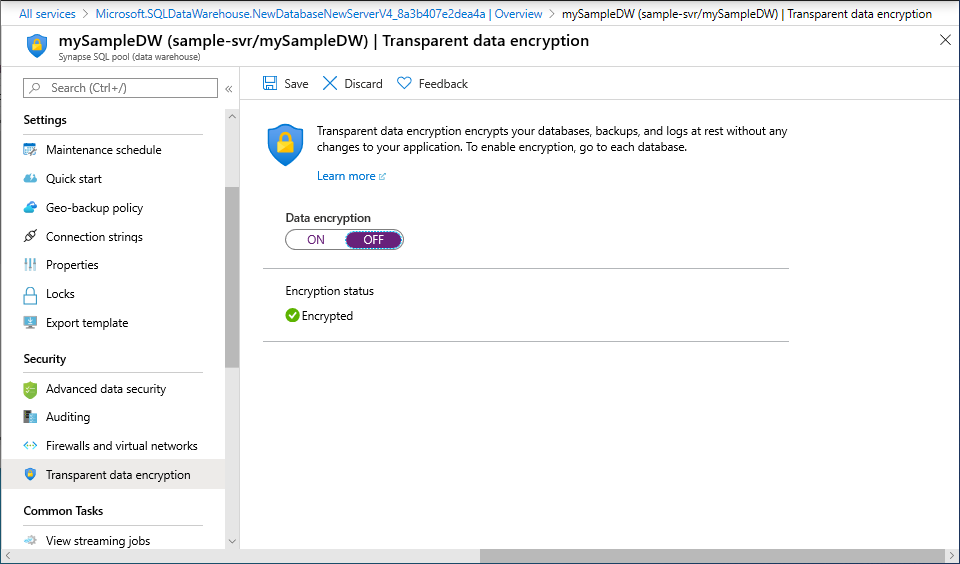Viewport: 960px width, 564px height.
Task: Click the Discard button label
Action: click(364, 84)
